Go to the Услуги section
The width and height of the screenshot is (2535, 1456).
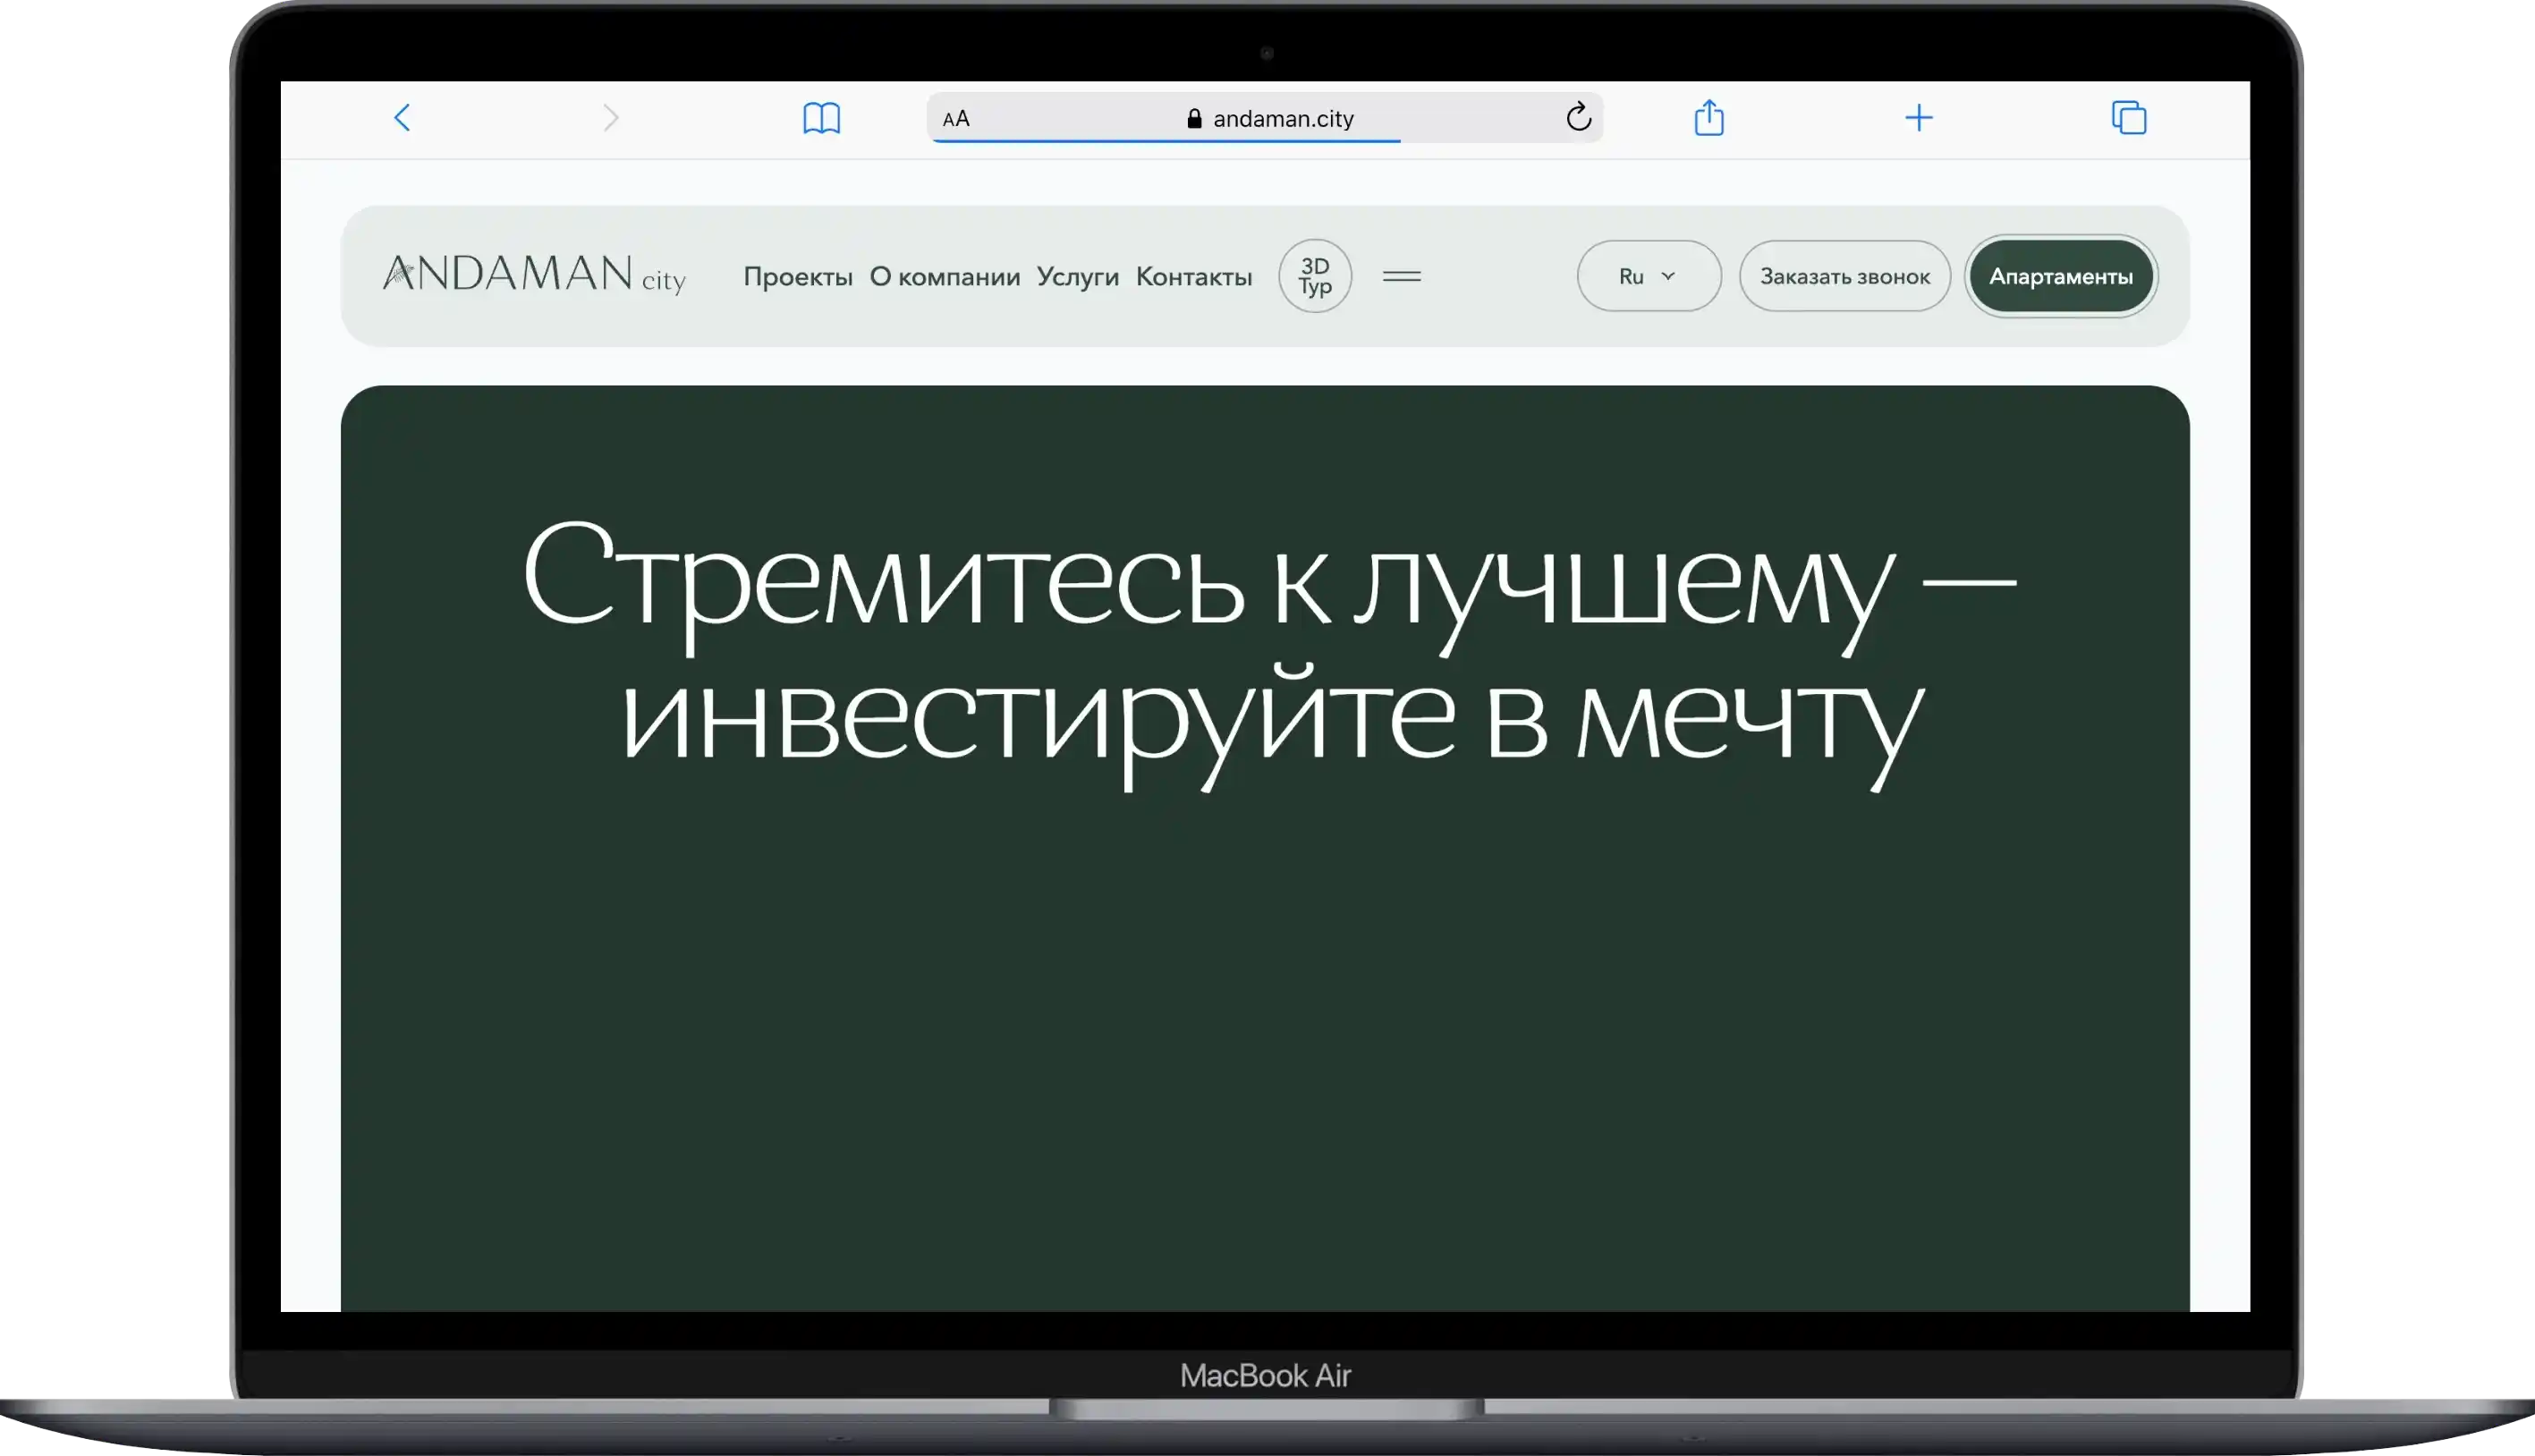[1077, 277]
